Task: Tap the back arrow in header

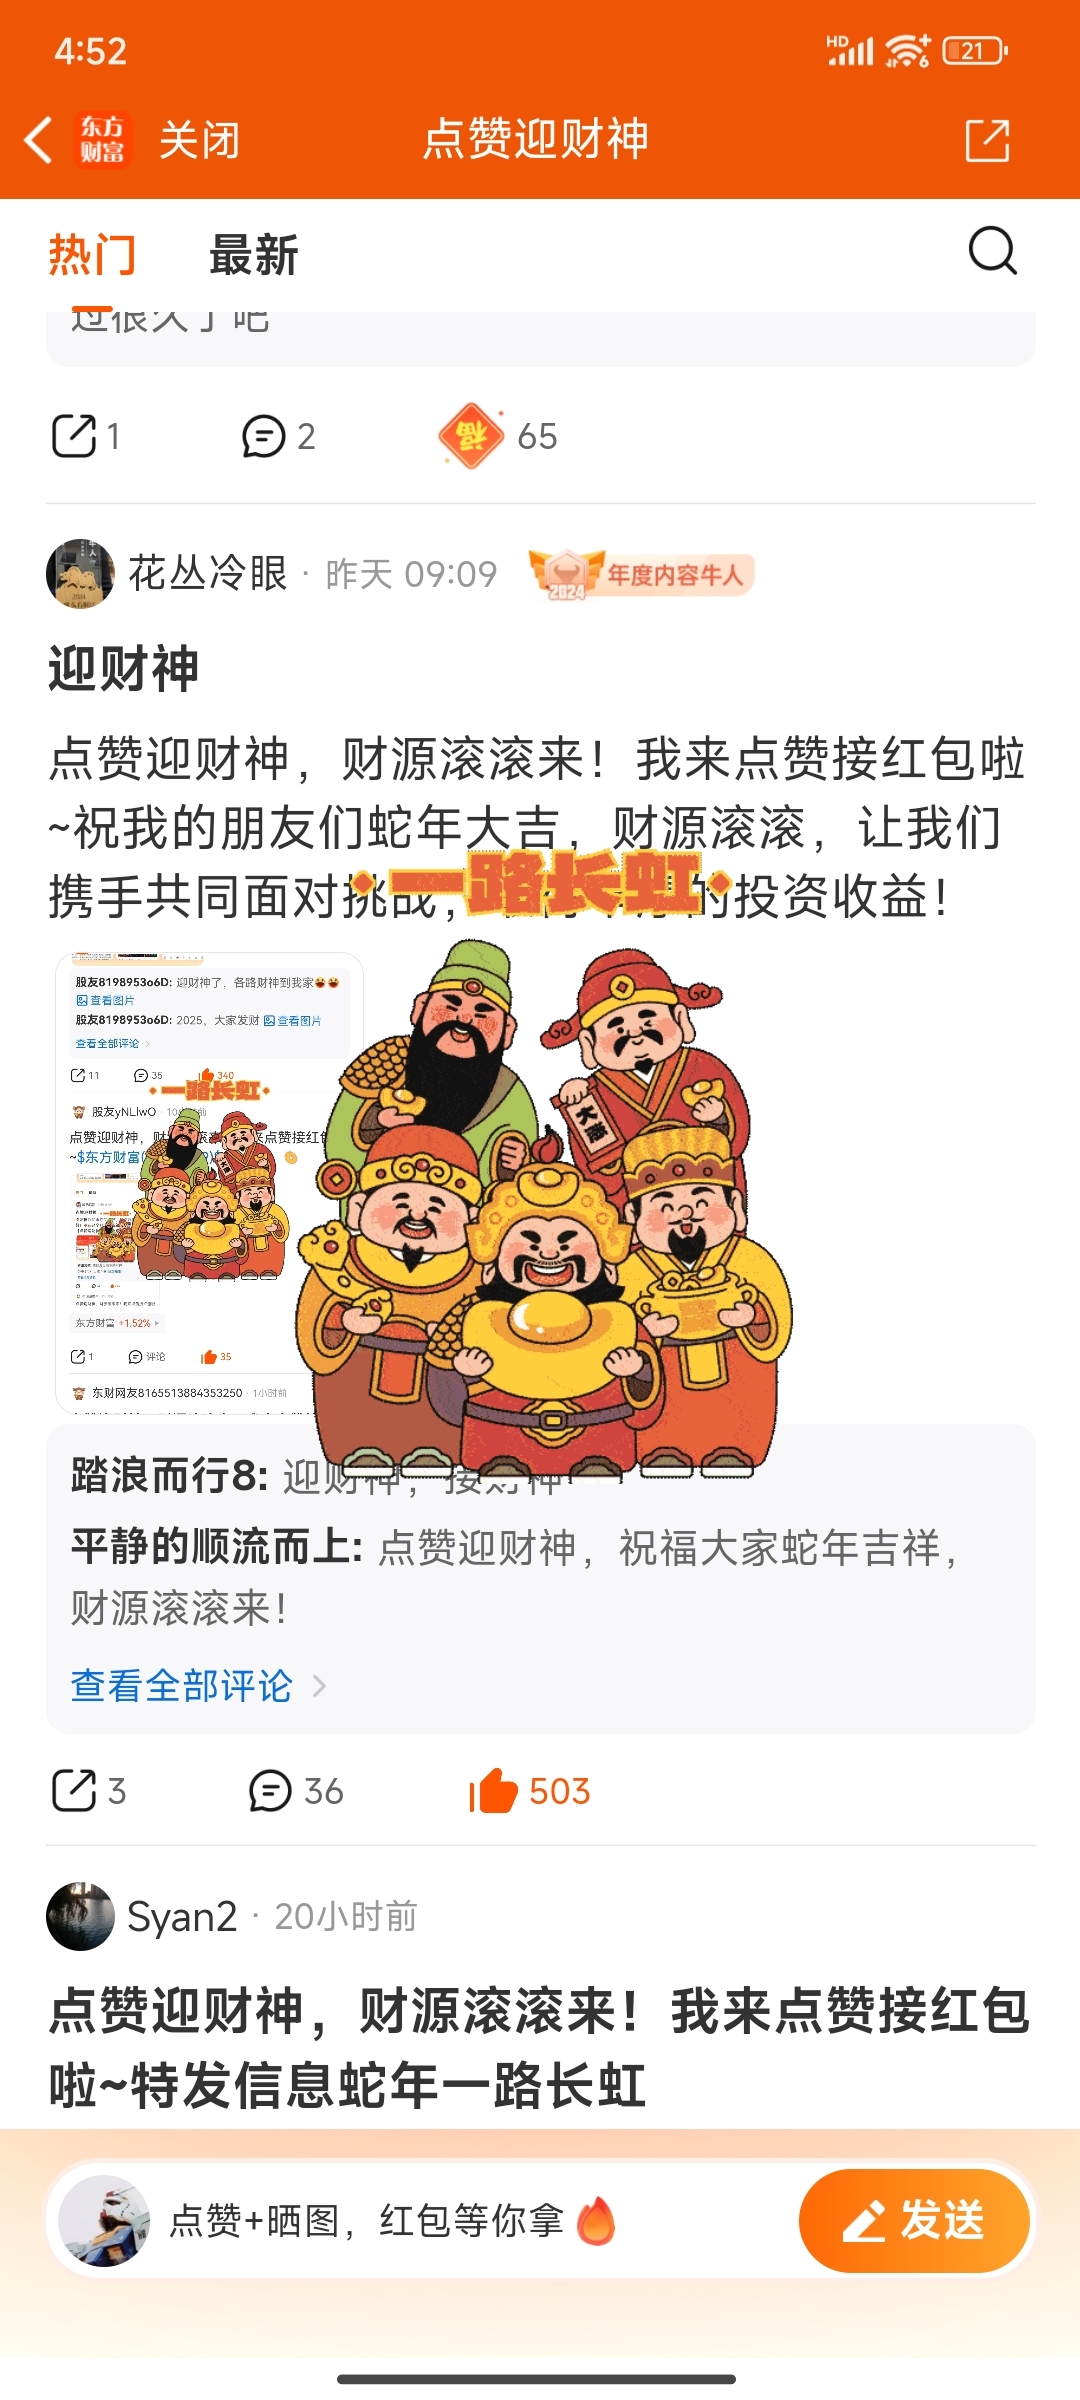Action: (39, 139)
